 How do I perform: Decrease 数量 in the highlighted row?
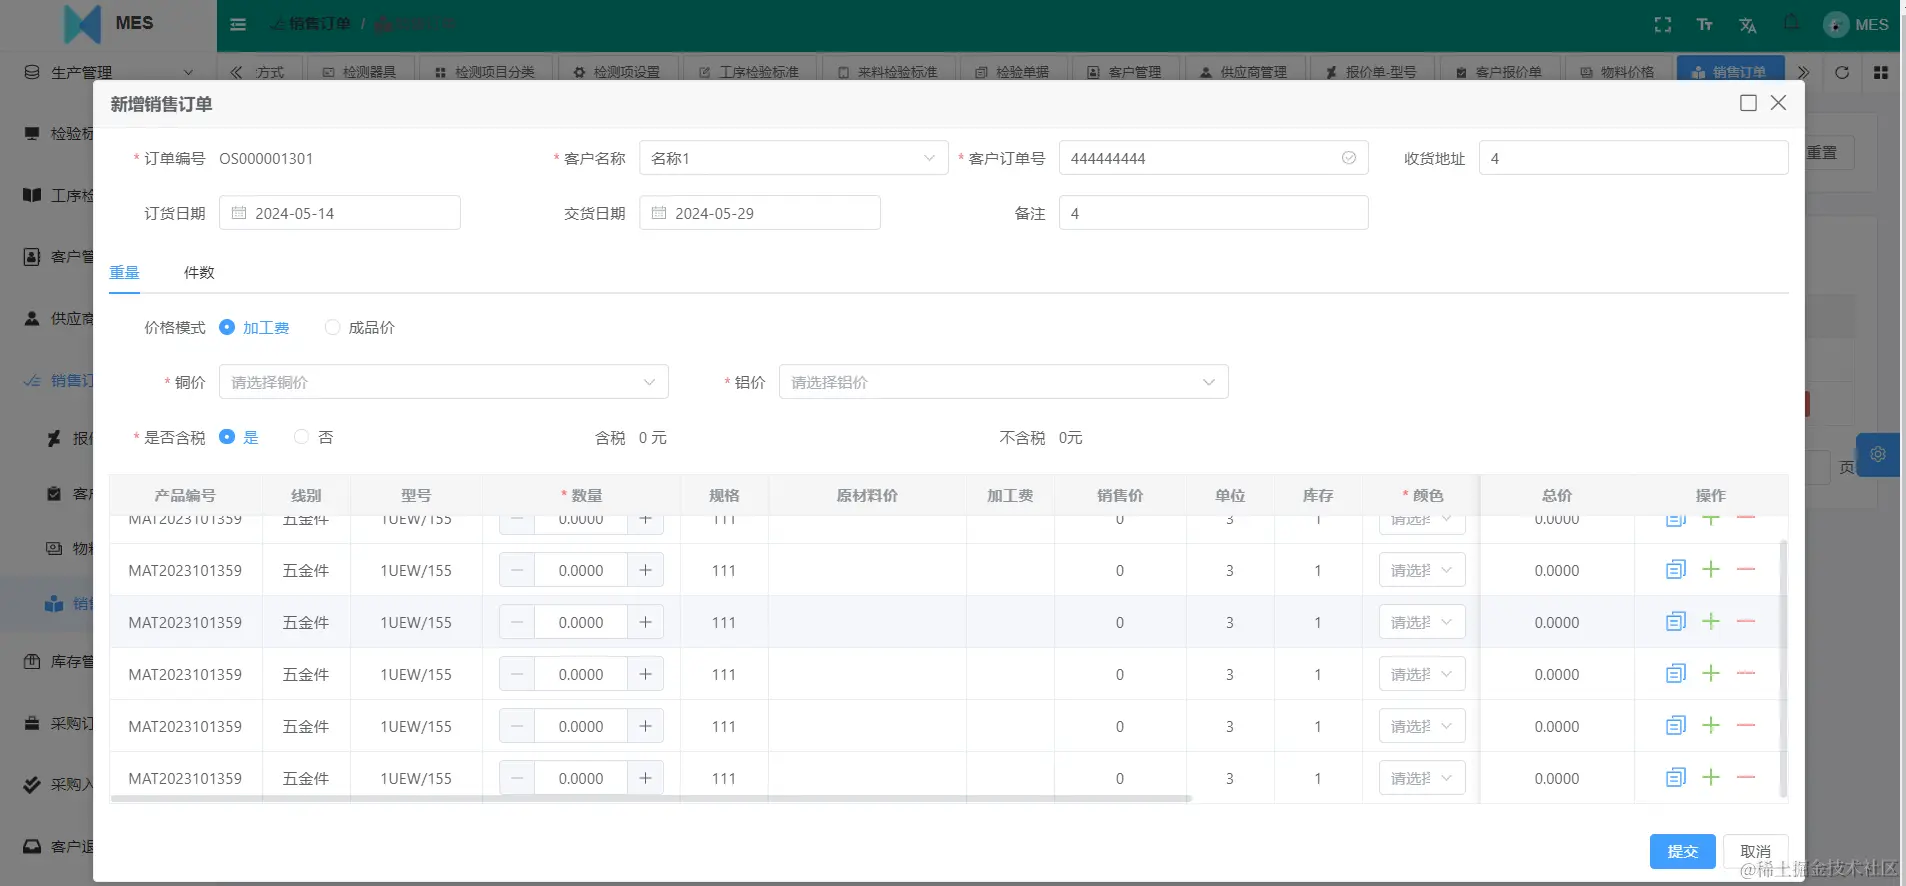(517, 622)
